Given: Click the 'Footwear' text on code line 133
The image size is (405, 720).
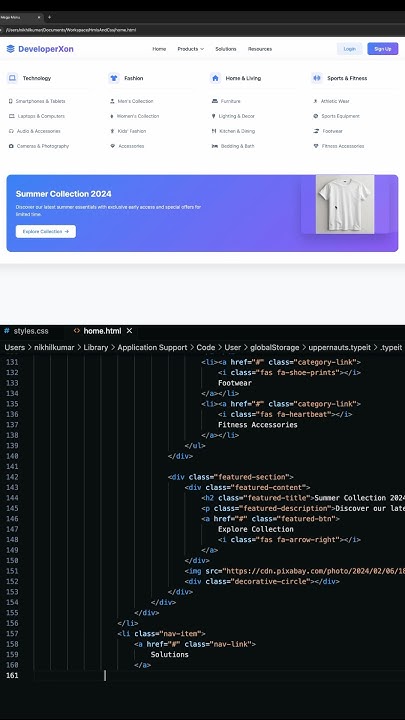Looking at the screenshot, I should point(235,383).
